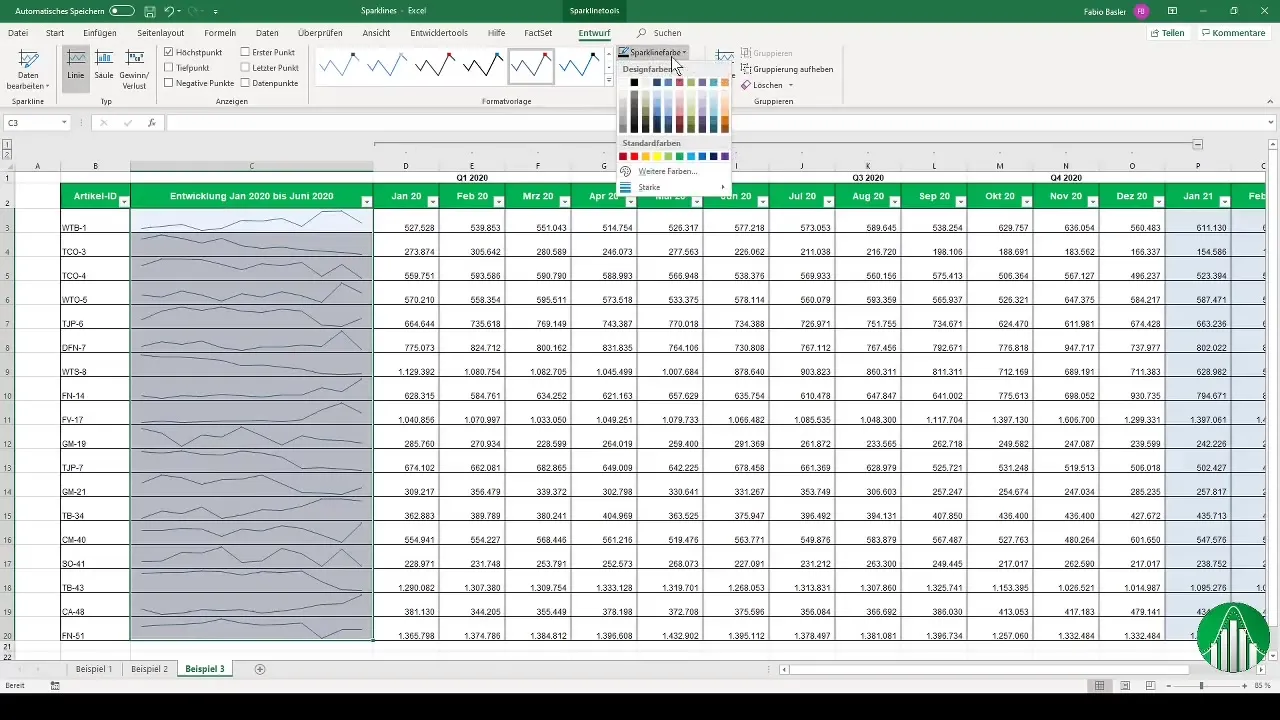Click the confirm checkmark in formula bar
Screen dimensions: 1280x720
[x=127, y=123]
